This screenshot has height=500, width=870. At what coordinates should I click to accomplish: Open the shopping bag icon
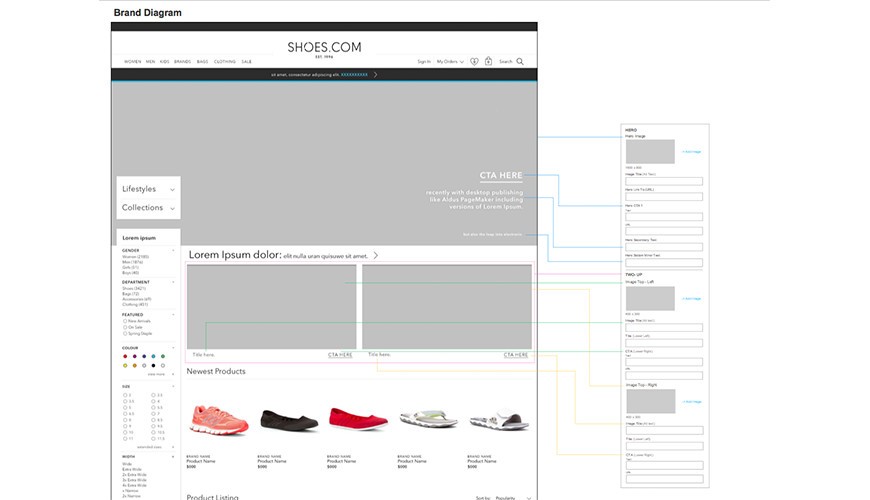[x=488, y=61]
